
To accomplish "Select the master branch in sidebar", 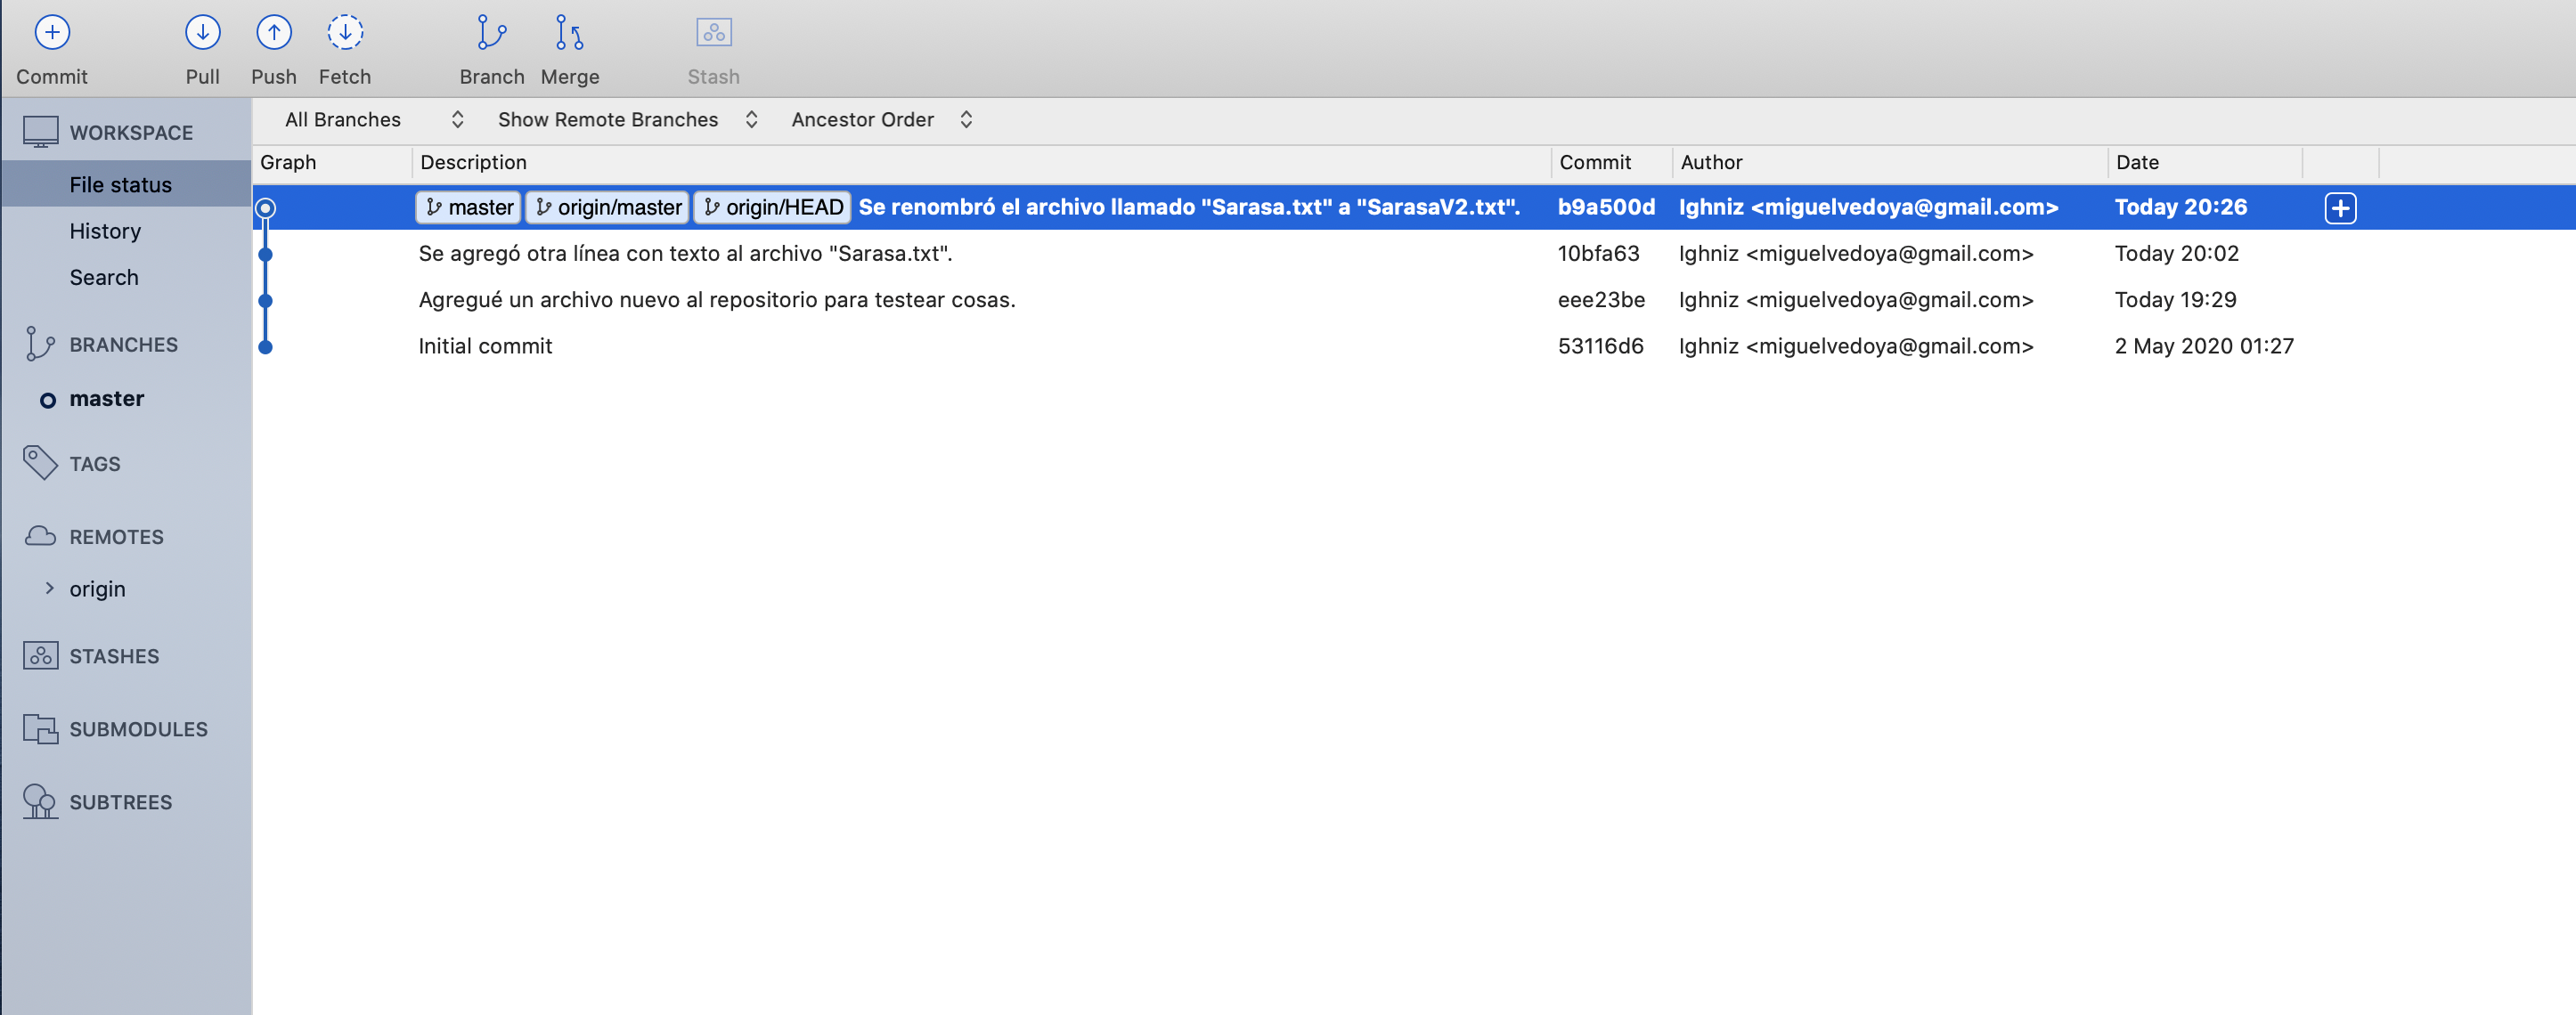I will pyautogui.click(x=106, y=399).
